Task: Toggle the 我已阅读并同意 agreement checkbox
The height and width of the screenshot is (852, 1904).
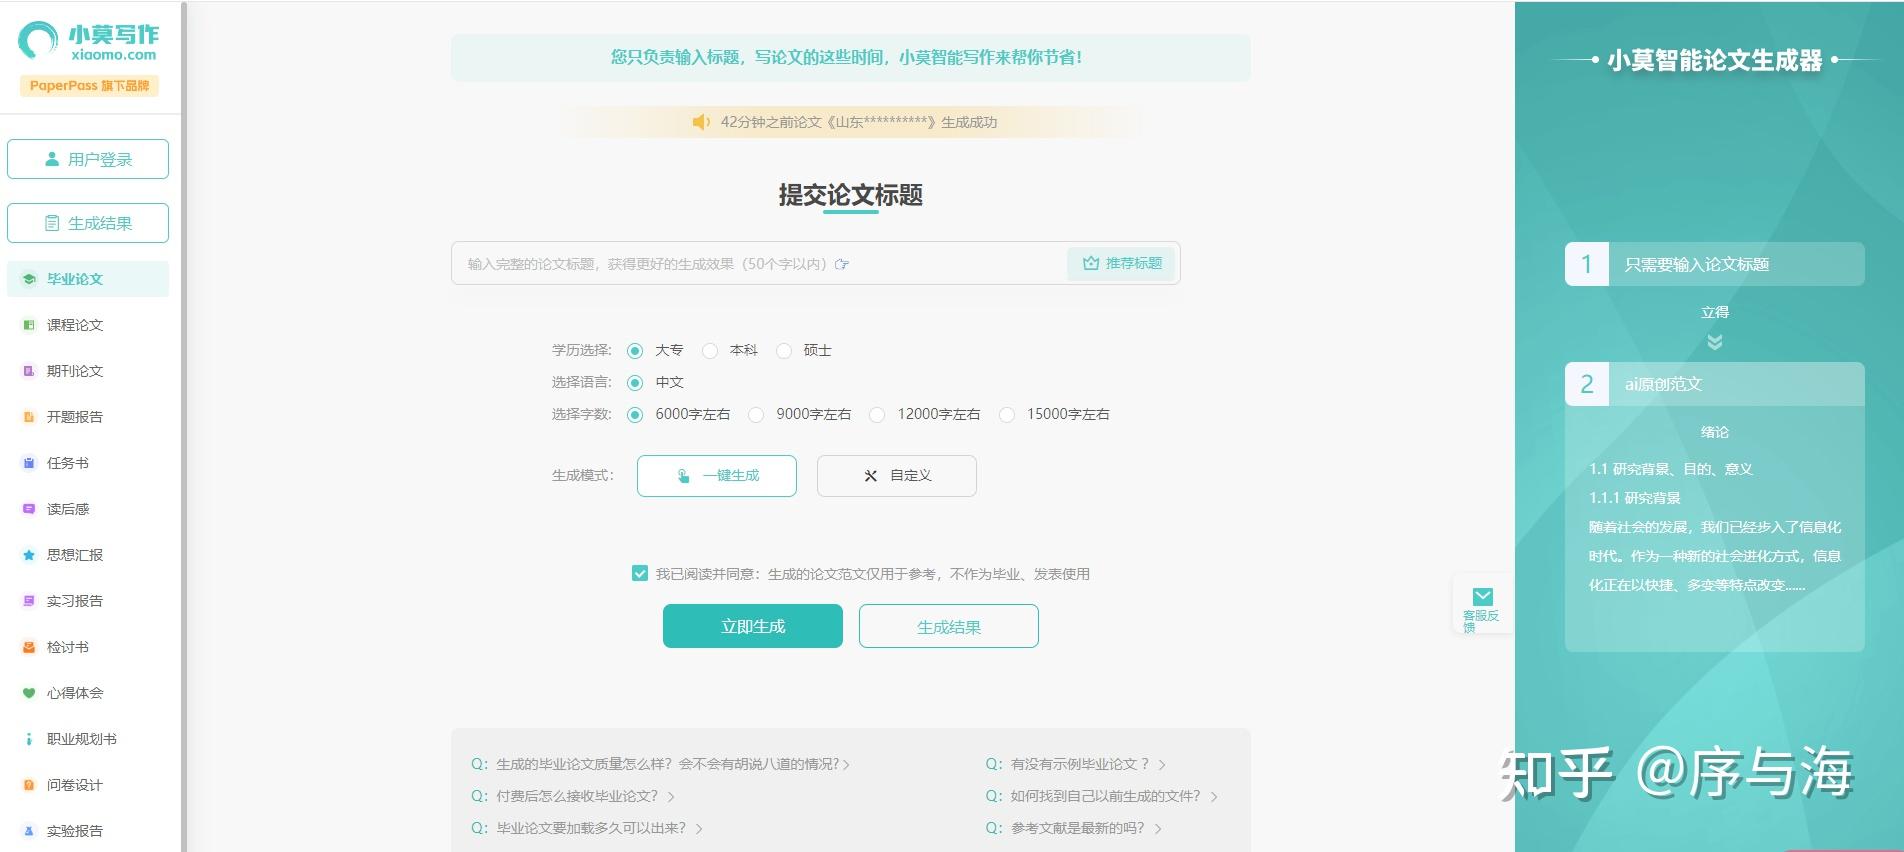Action: (640, 573)
